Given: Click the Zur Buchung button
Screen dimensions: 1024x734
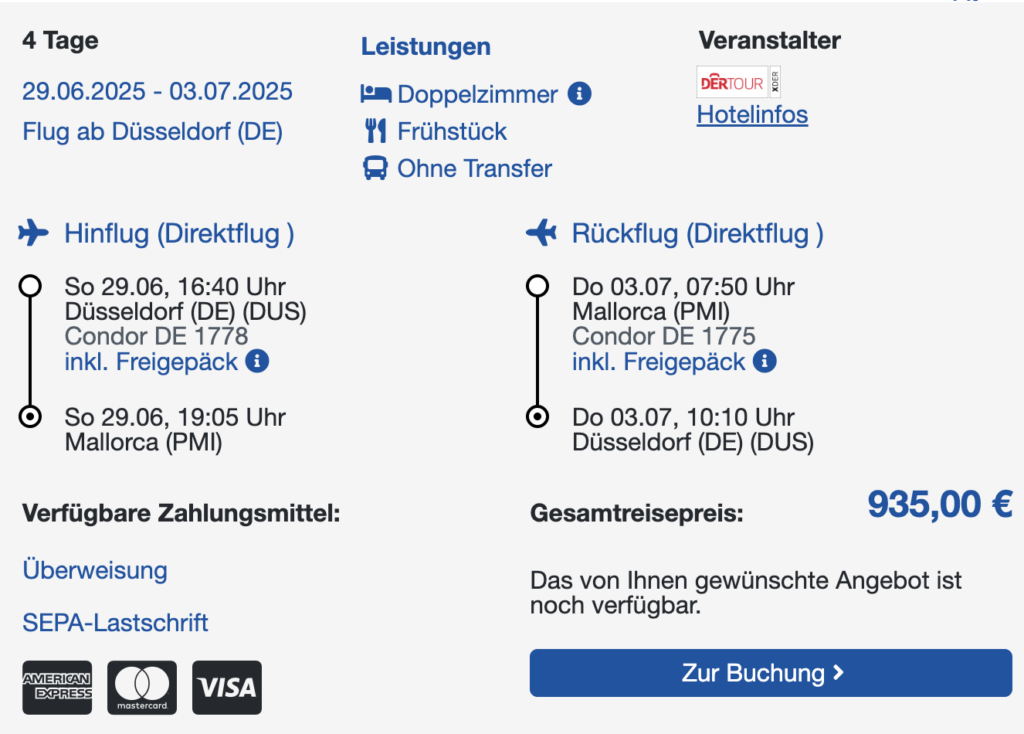Looking at the screenshot, I should (771, 673).
